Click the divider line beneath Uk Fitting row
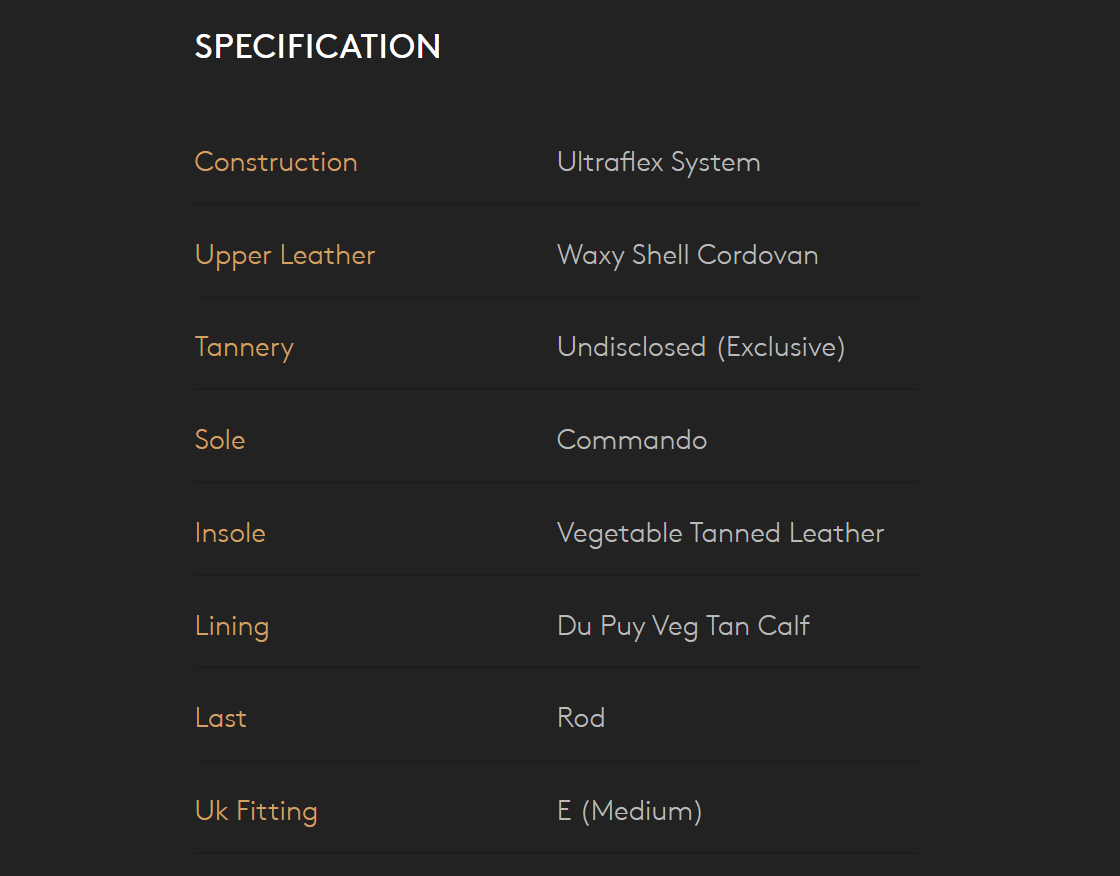Viewport: 1120px width, 876px height. pyautogui.click(x=556, y=853)
